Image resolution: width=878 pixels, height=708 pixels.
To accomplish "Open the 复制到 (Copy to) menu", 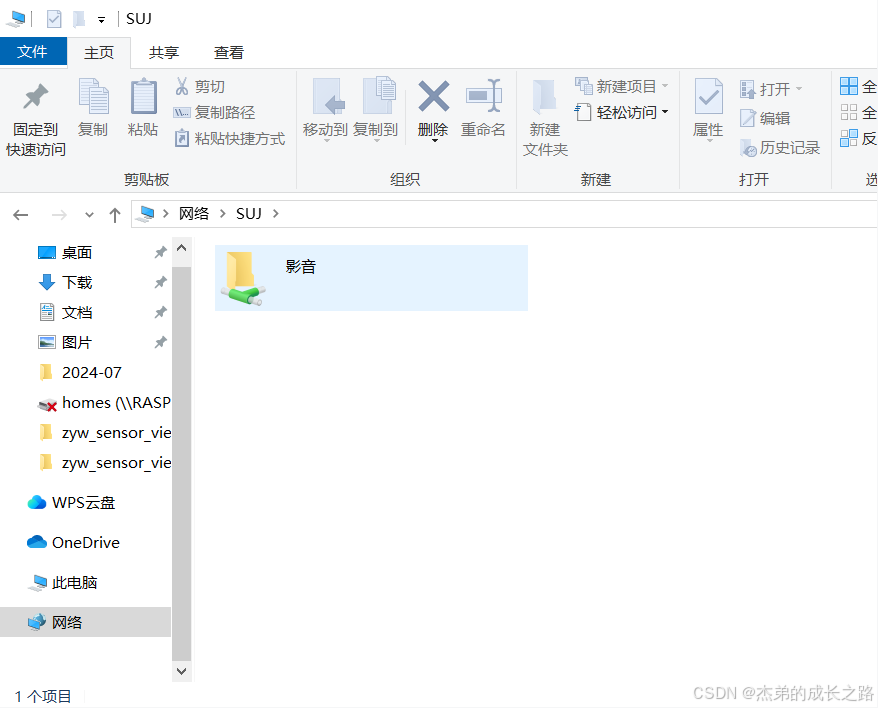I will 376,110.
